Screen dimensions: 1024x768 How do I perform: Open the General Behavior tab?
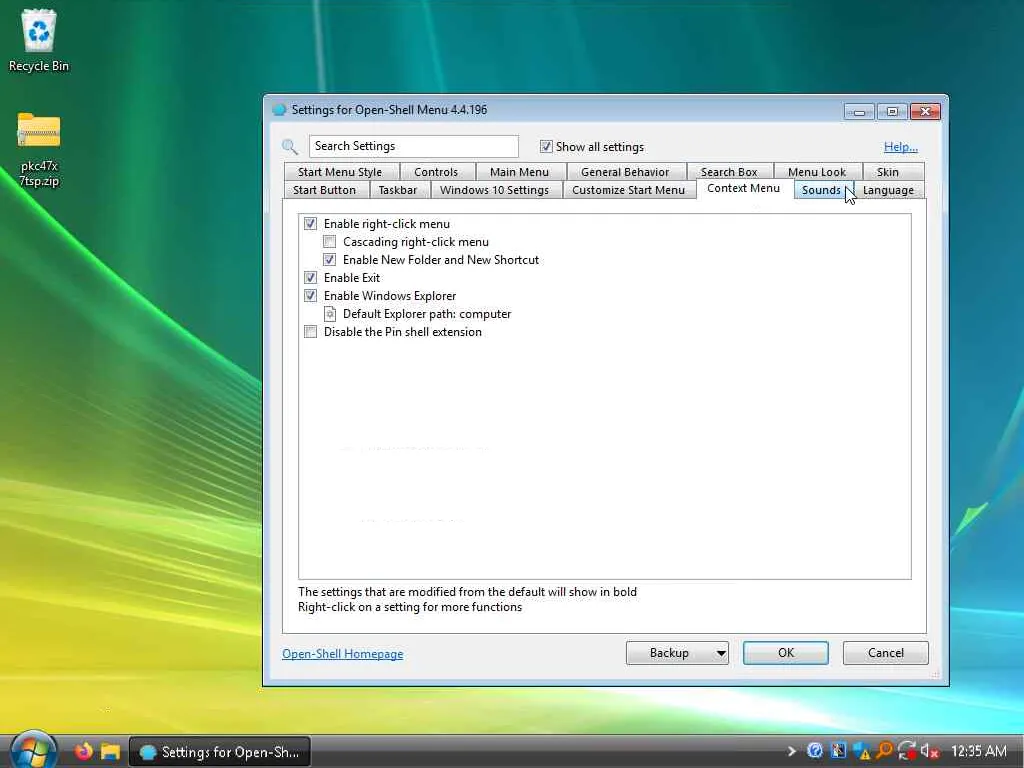[x=625, y=172]
